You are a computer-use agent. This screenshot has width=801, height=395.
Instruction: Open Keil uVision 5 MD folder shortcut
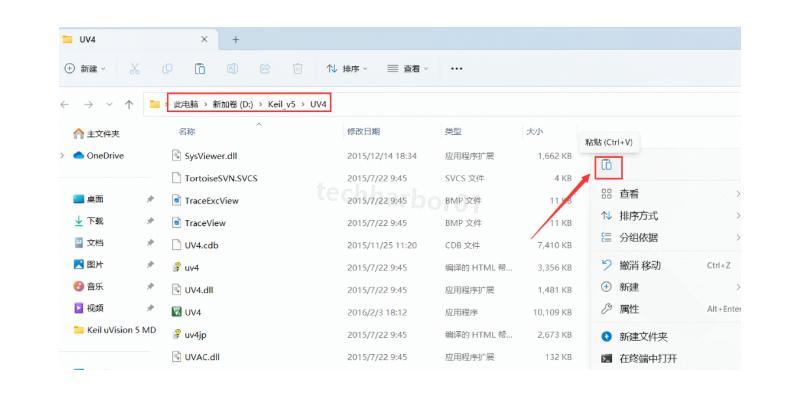click(115, 330)
